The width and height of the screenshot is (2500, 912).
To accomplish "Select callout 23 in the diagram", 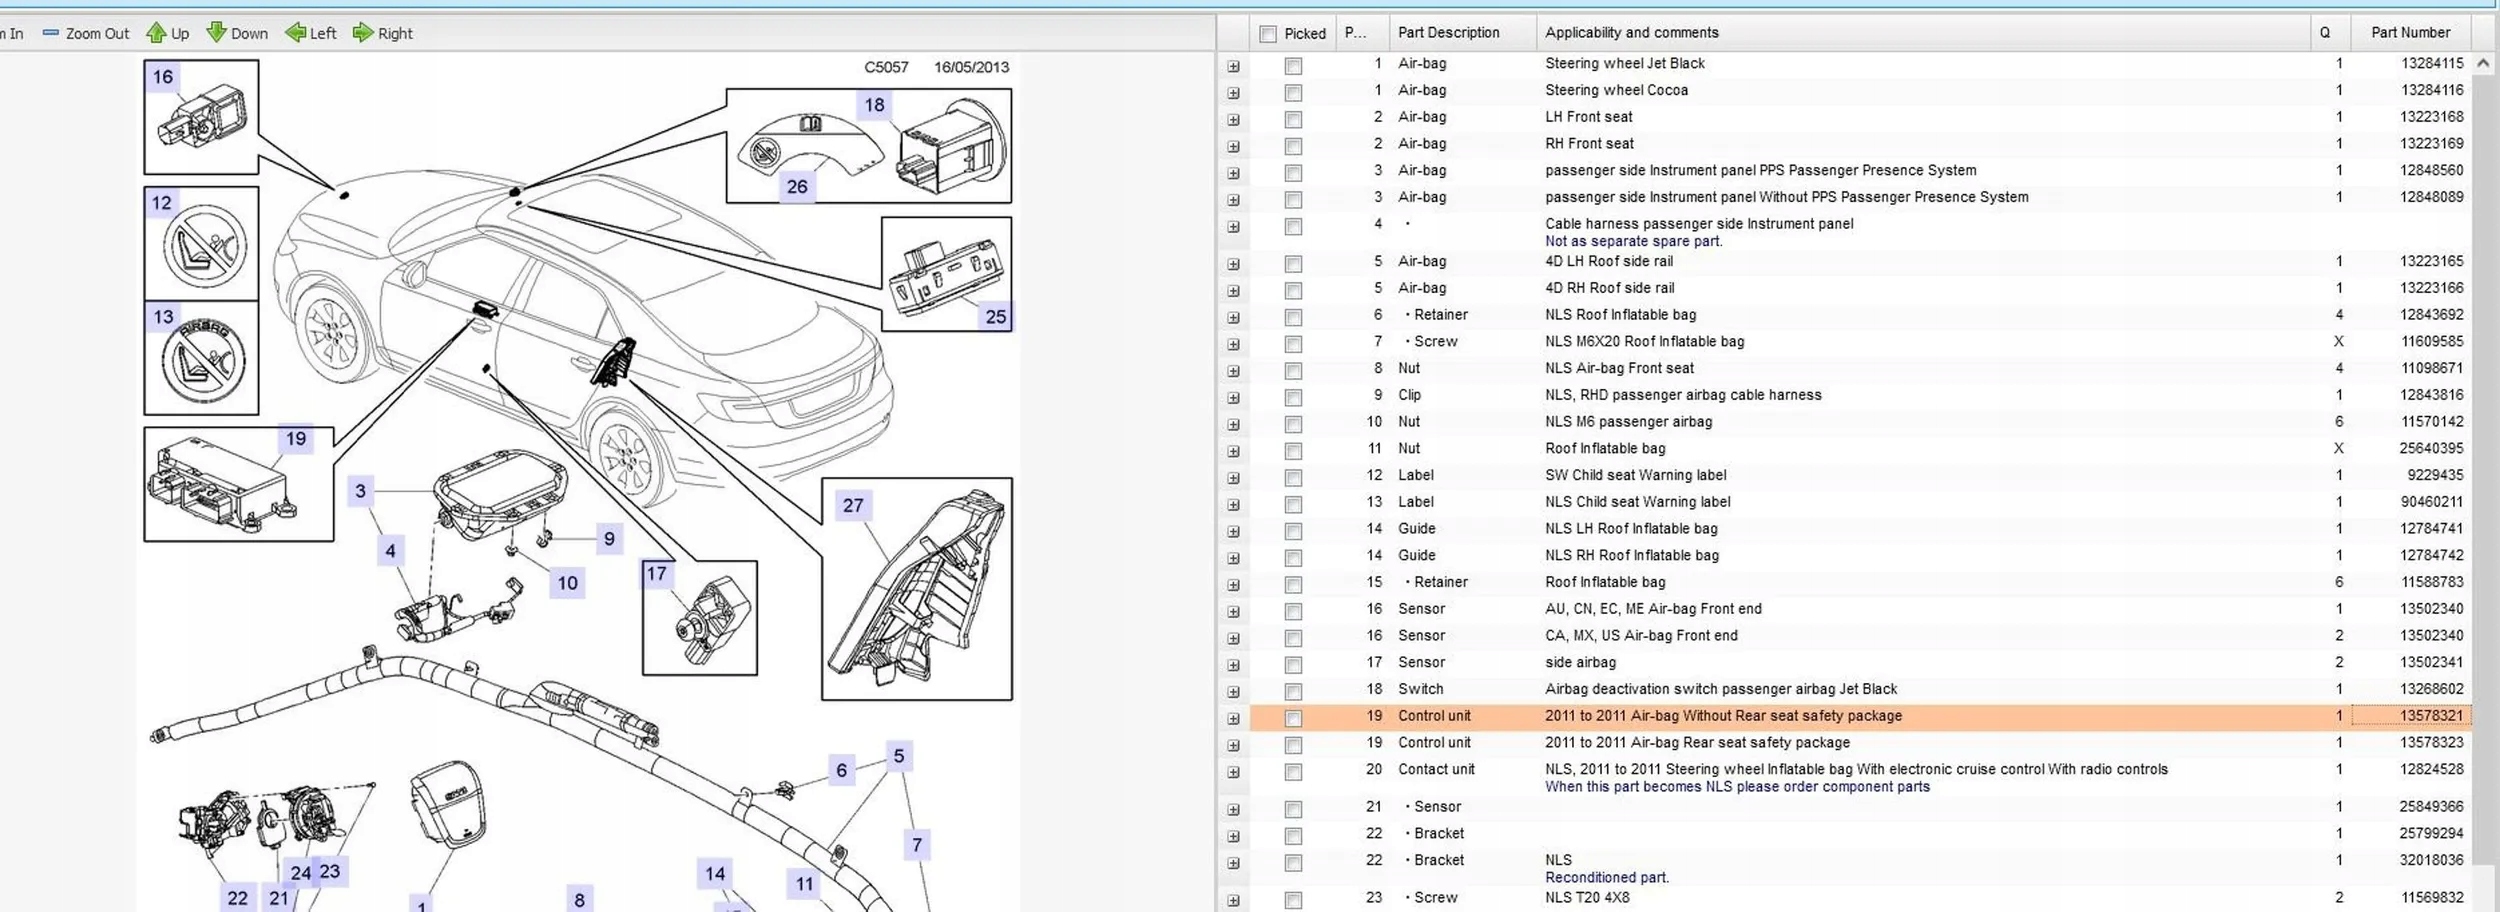I will coord(330,872).
